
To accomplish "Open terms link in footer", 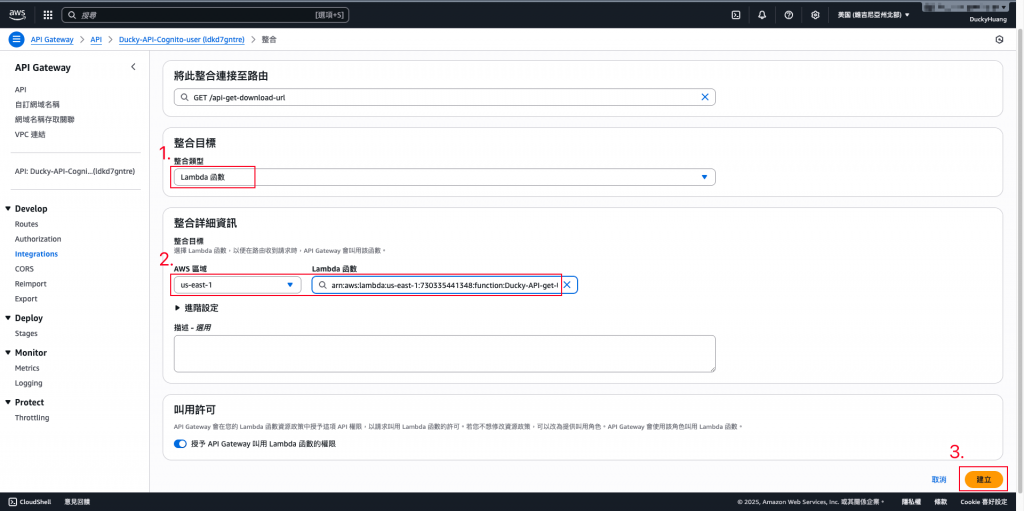I will [x=940, y=501].
